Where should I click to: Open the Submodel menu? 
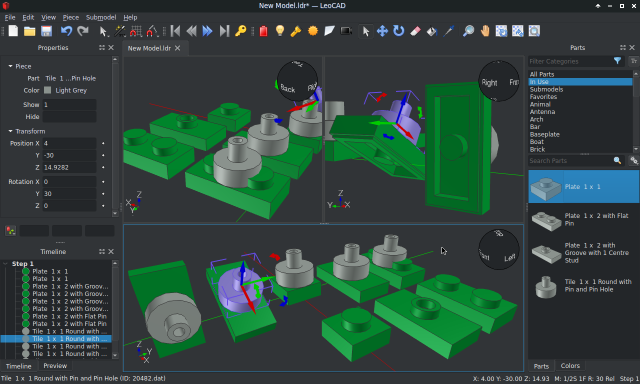point(101,18)
